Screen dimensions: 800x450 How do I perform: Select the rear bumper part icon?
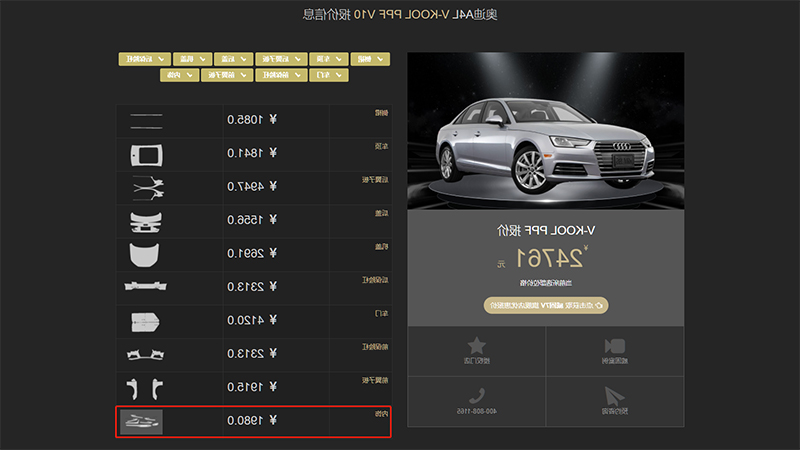coord(145,286)
